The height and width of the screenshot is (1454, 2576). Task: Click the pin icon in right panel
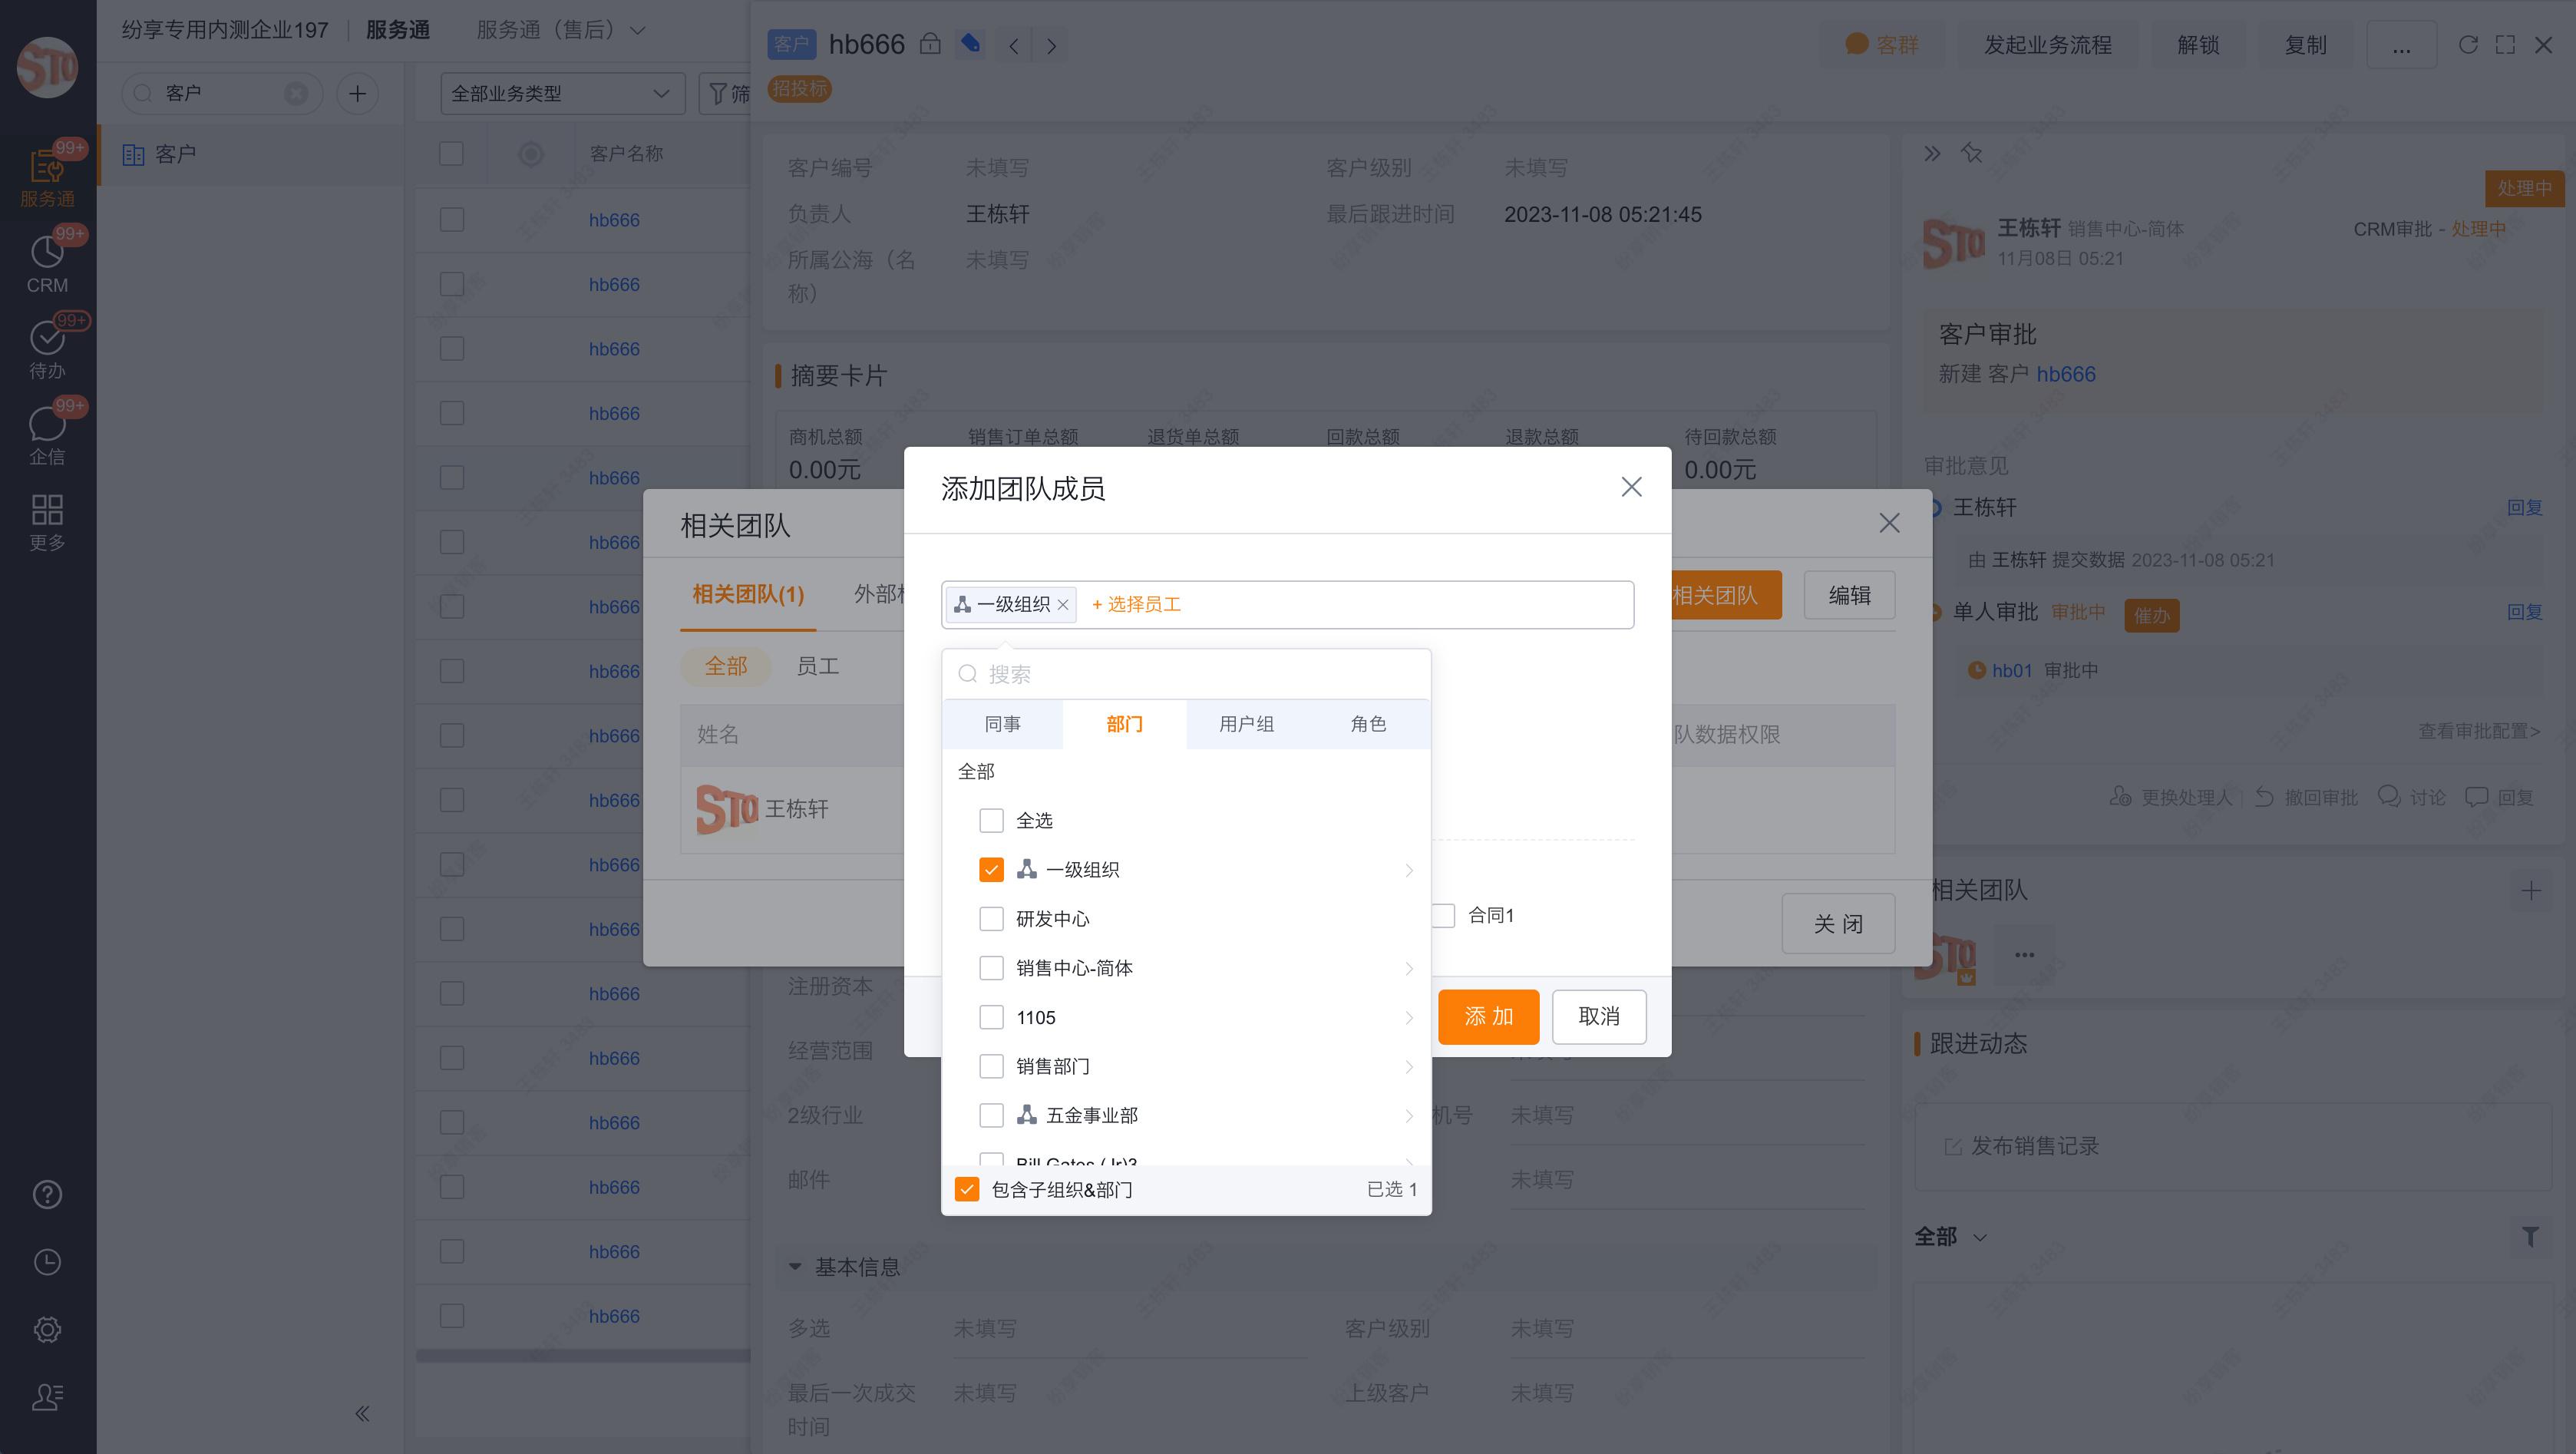click(1971, 153)
